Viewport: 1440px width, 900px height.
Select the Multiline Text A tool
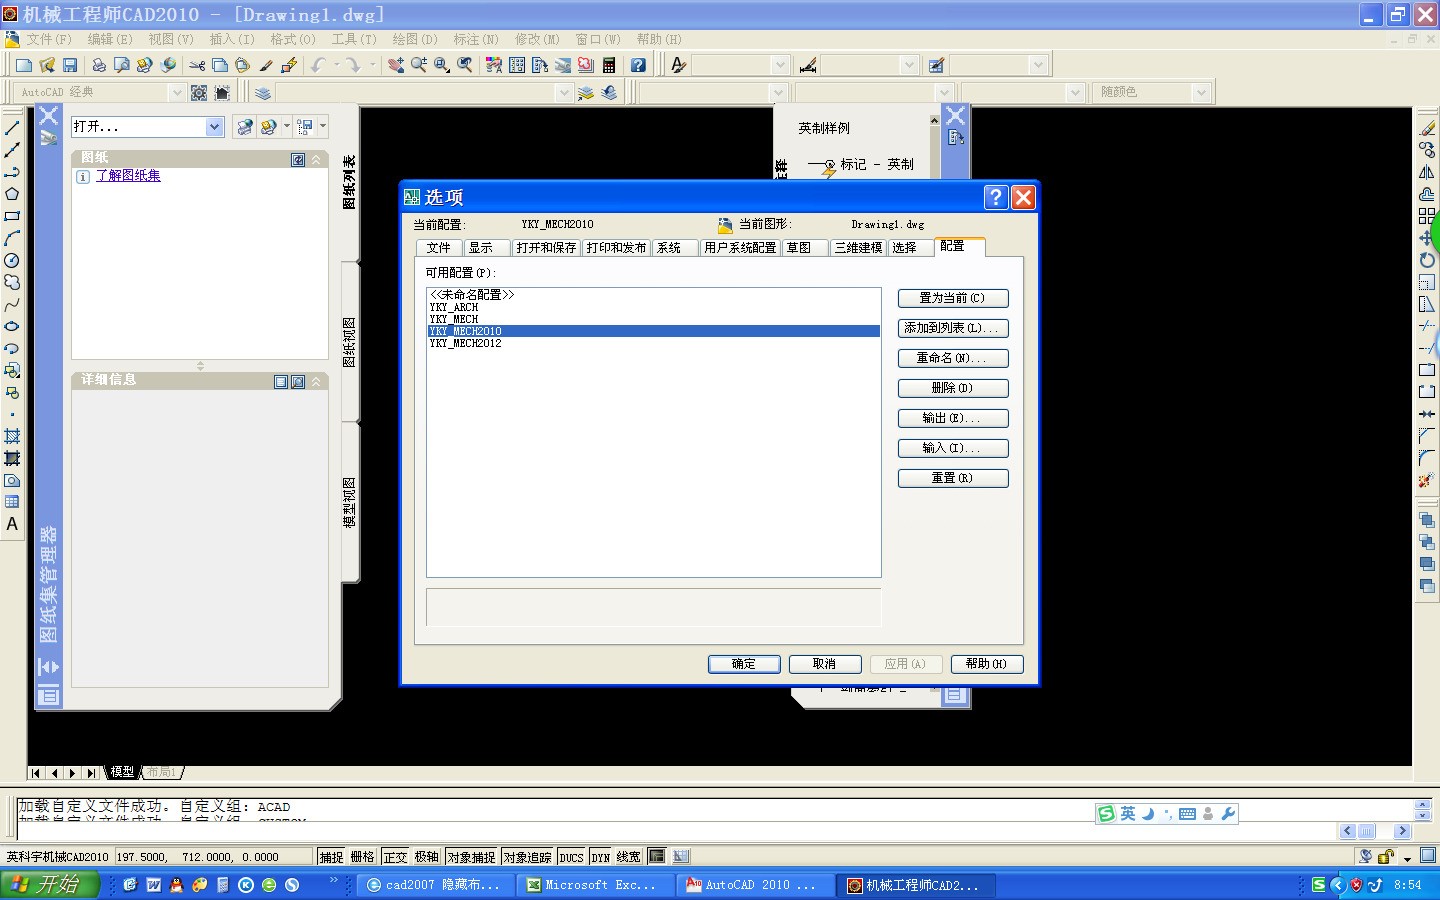(12, 524)
